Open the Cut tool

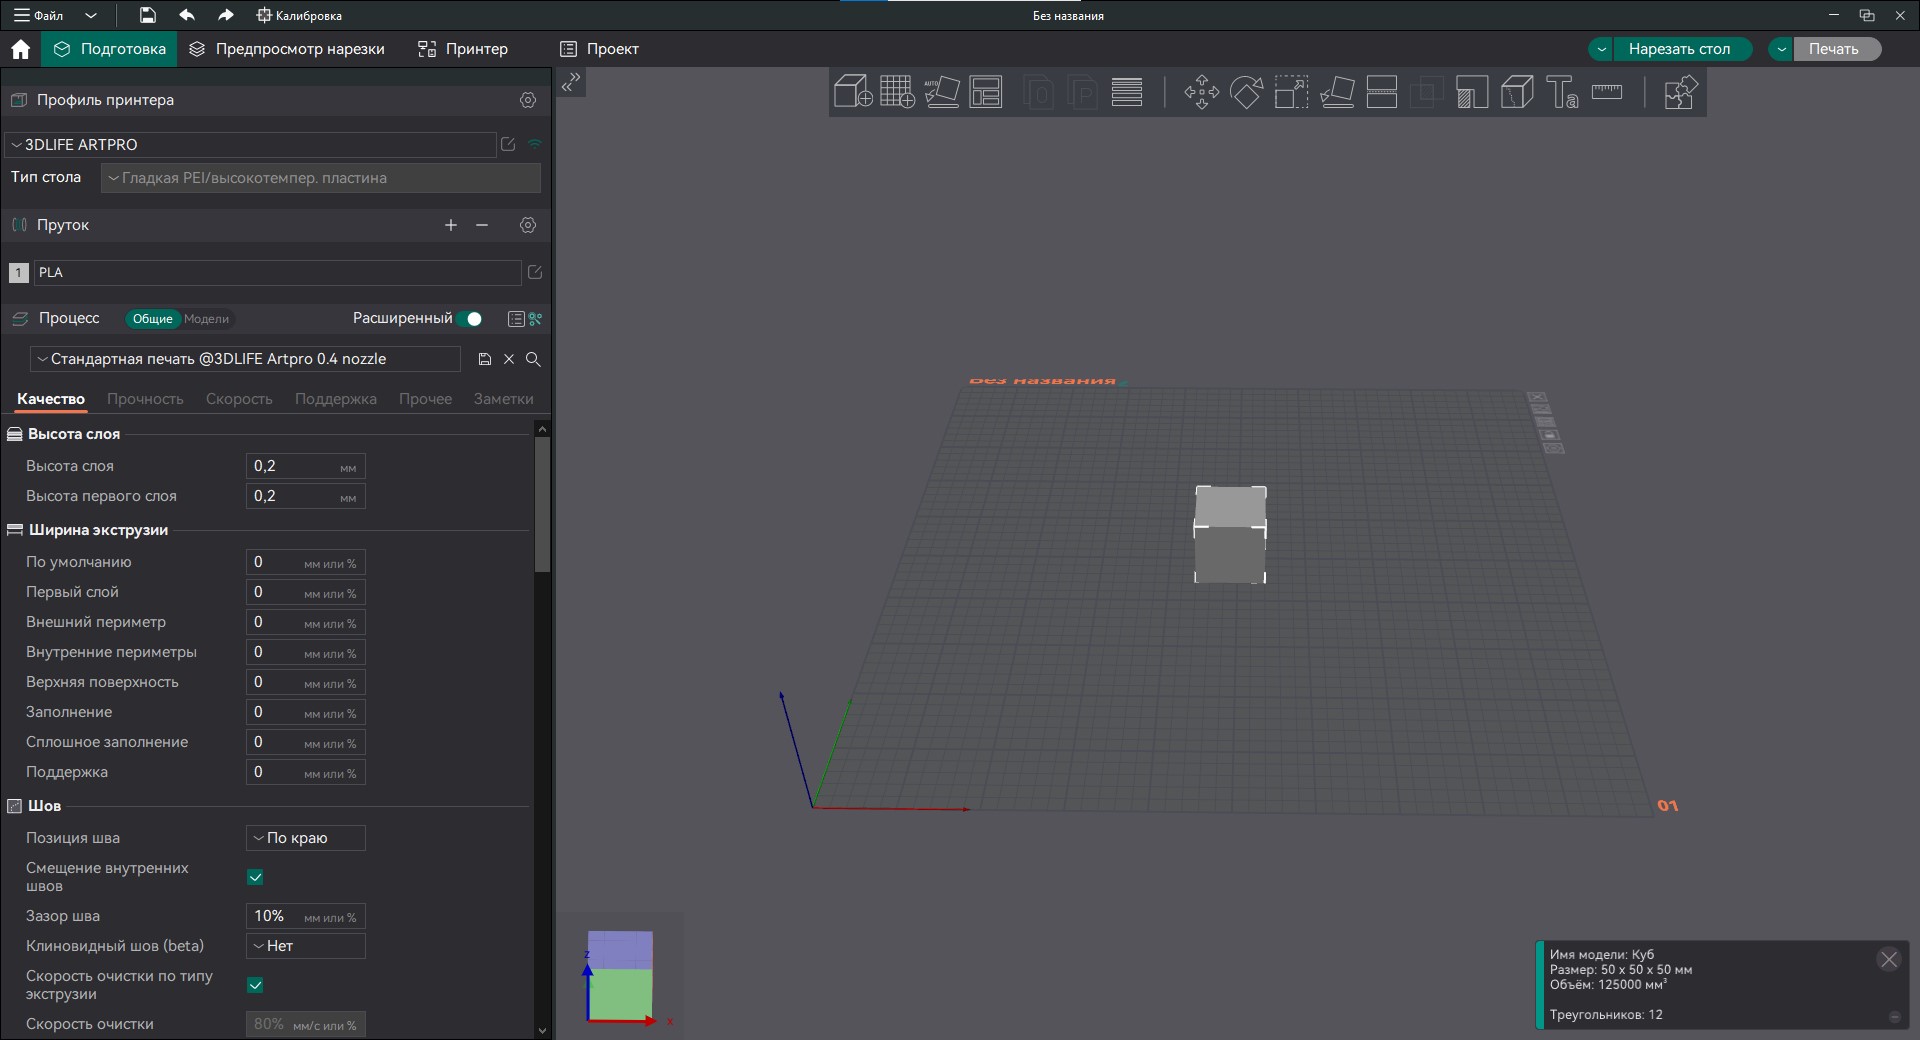point(1381,92)
